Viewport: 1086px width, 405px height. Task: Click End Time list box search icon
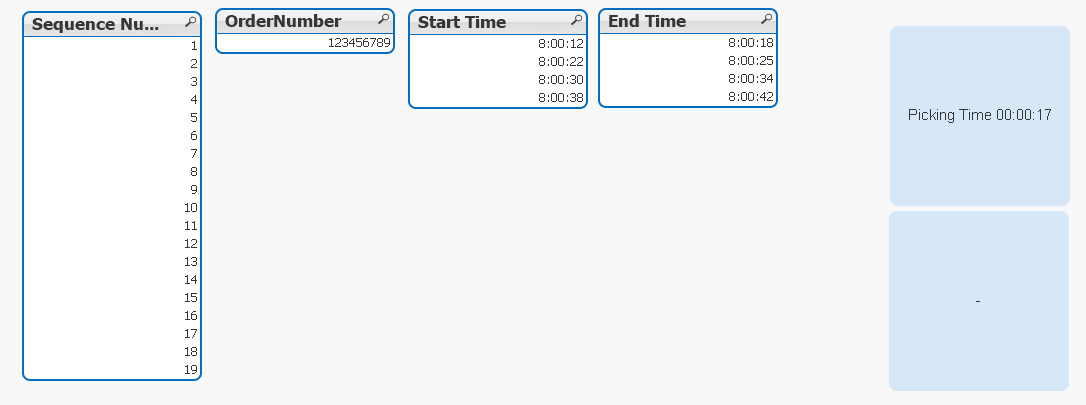766,19
